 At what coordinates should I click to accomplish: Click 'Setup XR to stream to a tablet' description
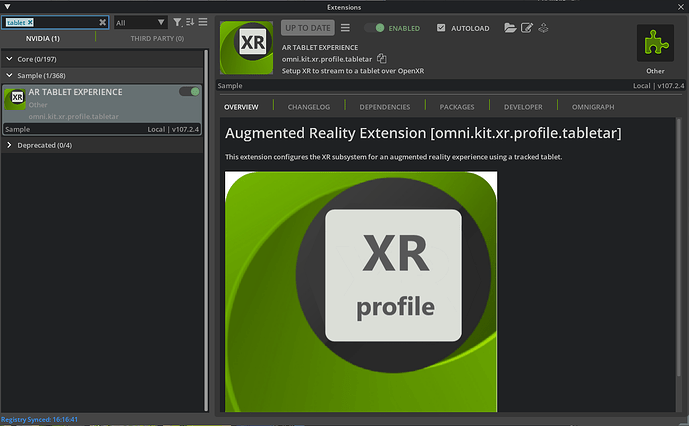[x=353, y=71]
